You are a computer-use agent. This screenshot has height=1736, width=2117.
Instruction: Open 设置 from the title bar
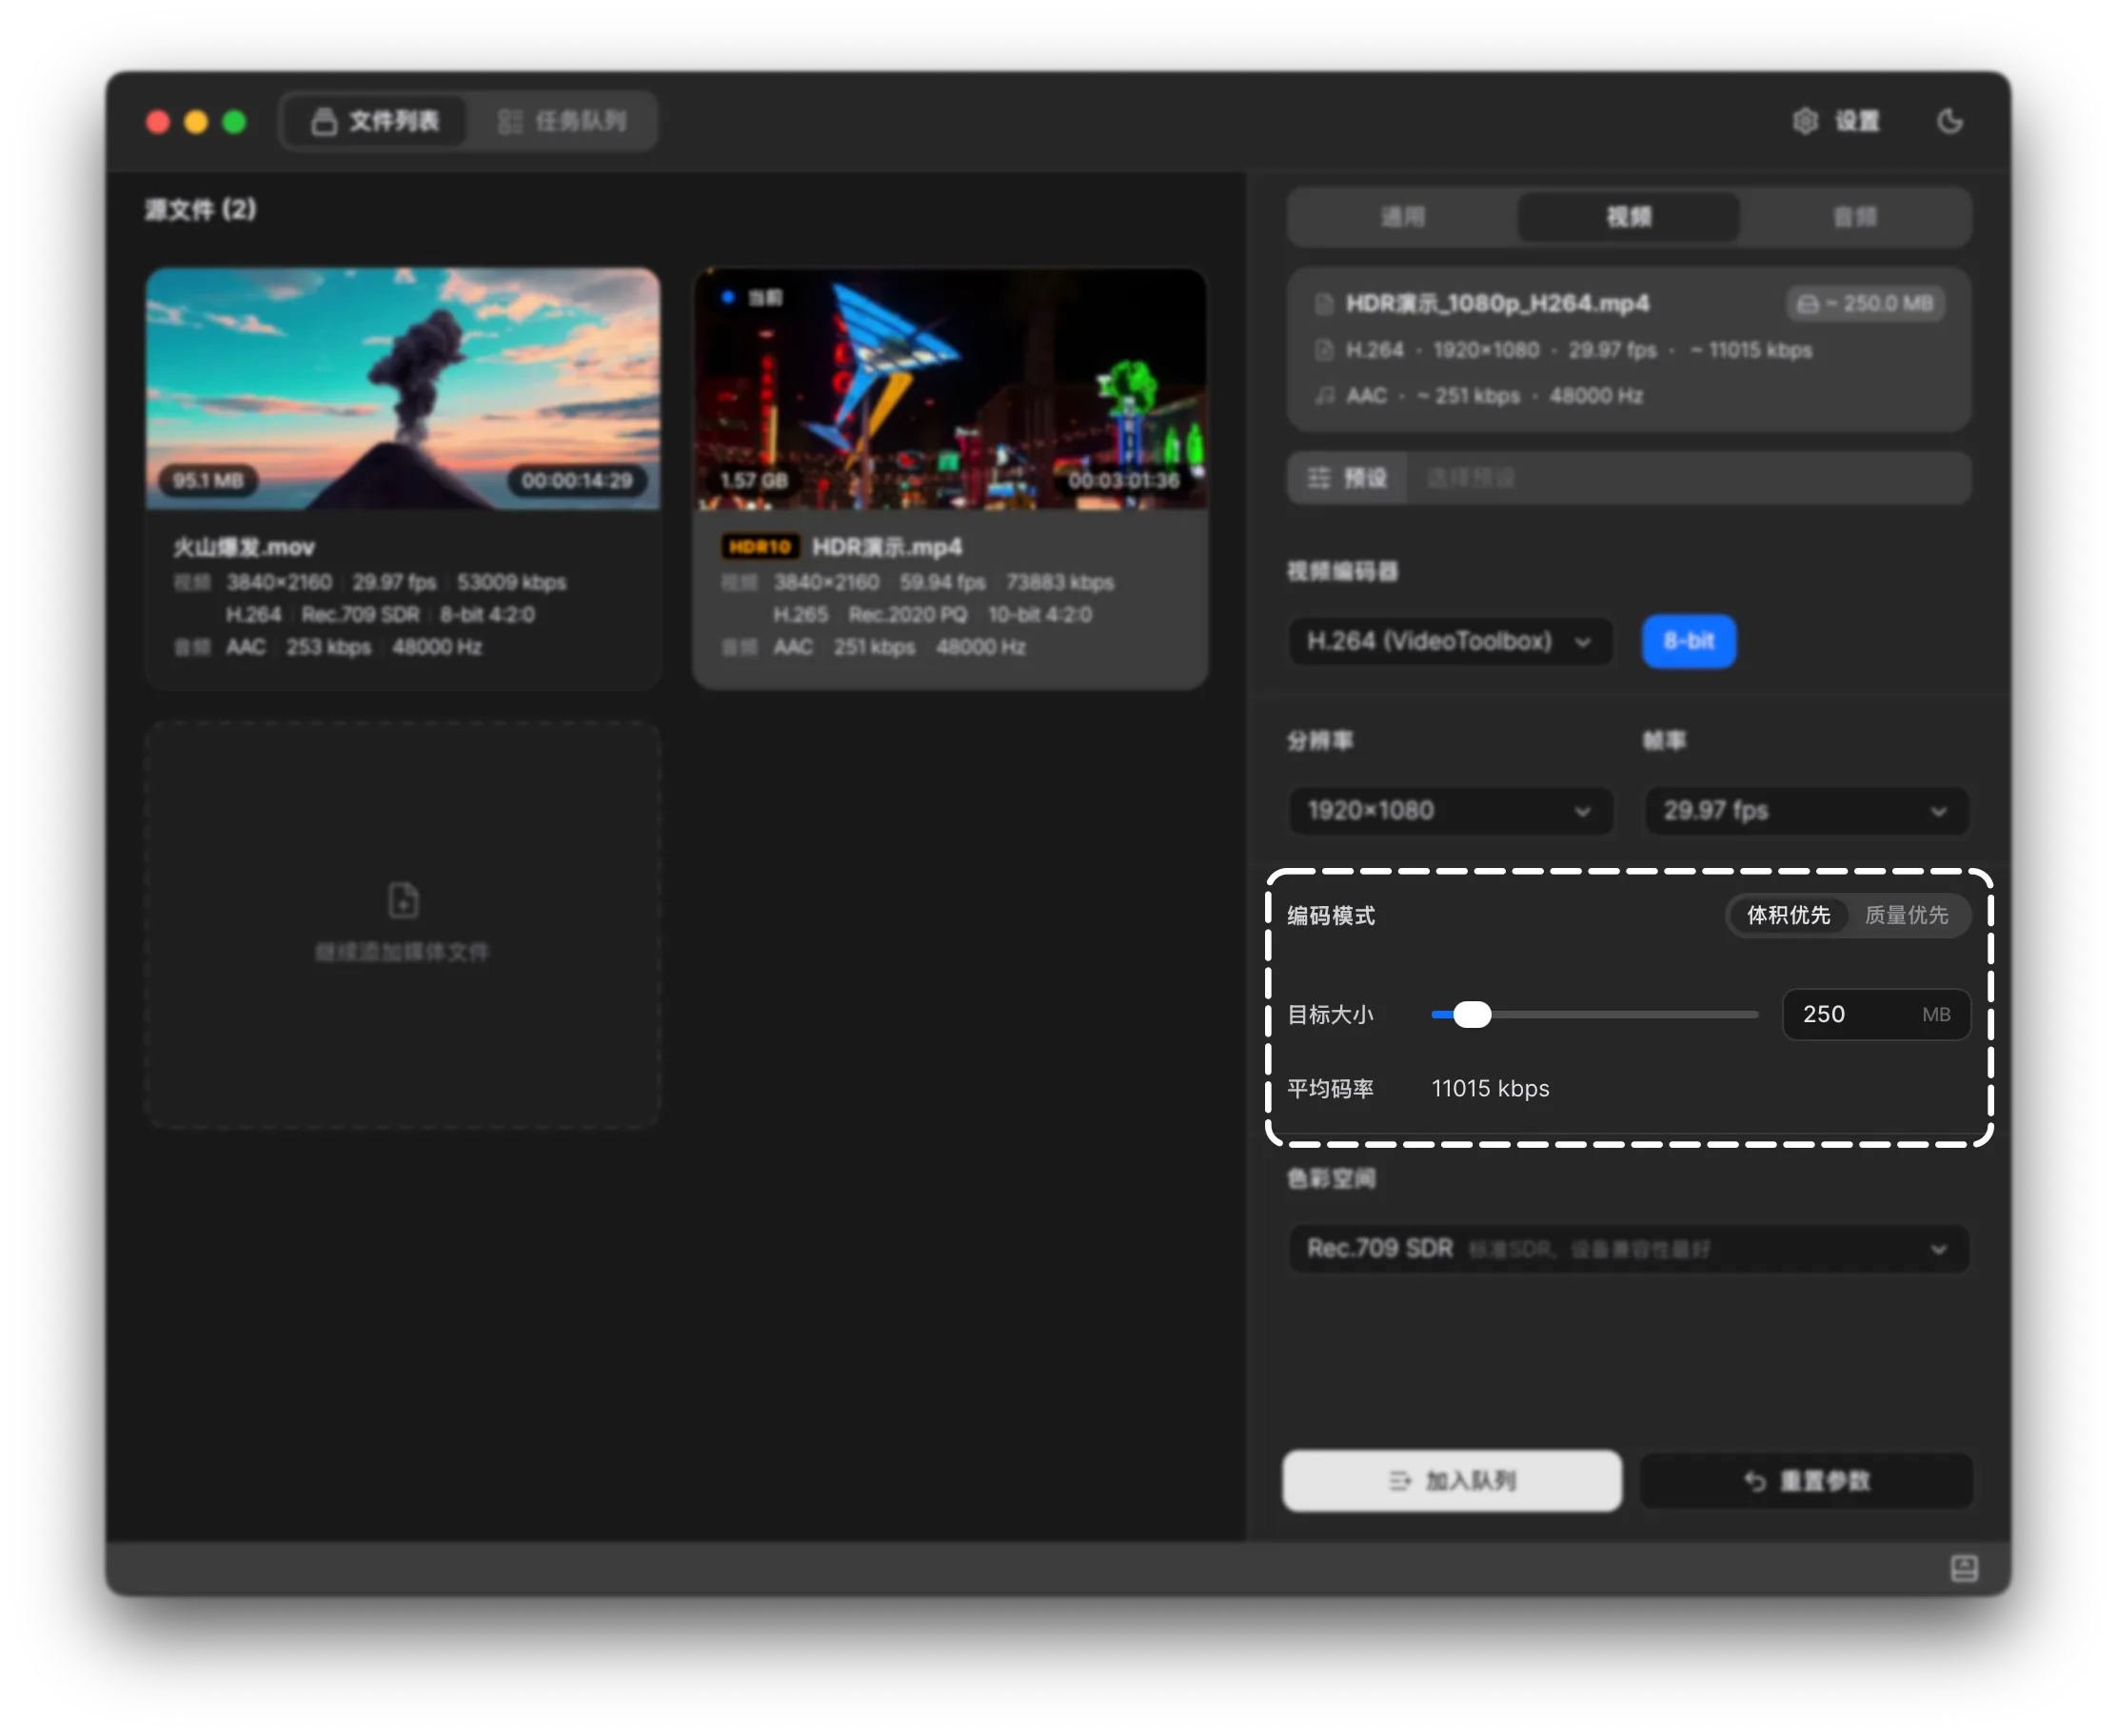click(x=1836, y=121)
